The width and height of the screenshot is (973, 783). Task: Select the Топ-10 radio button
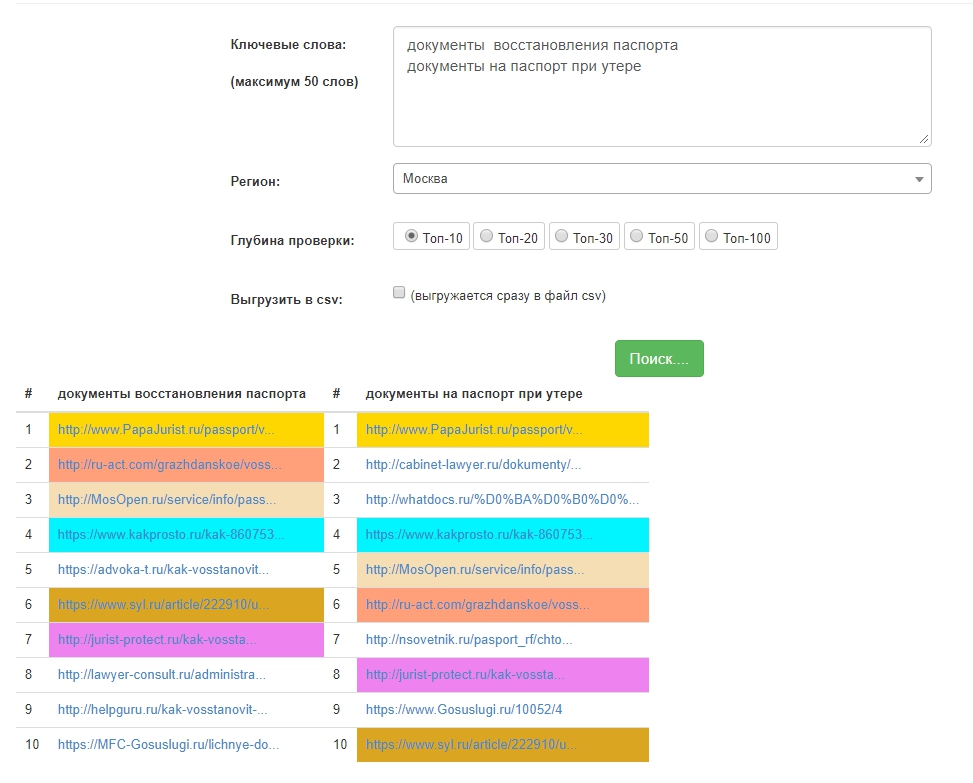(x=411, y=237)
